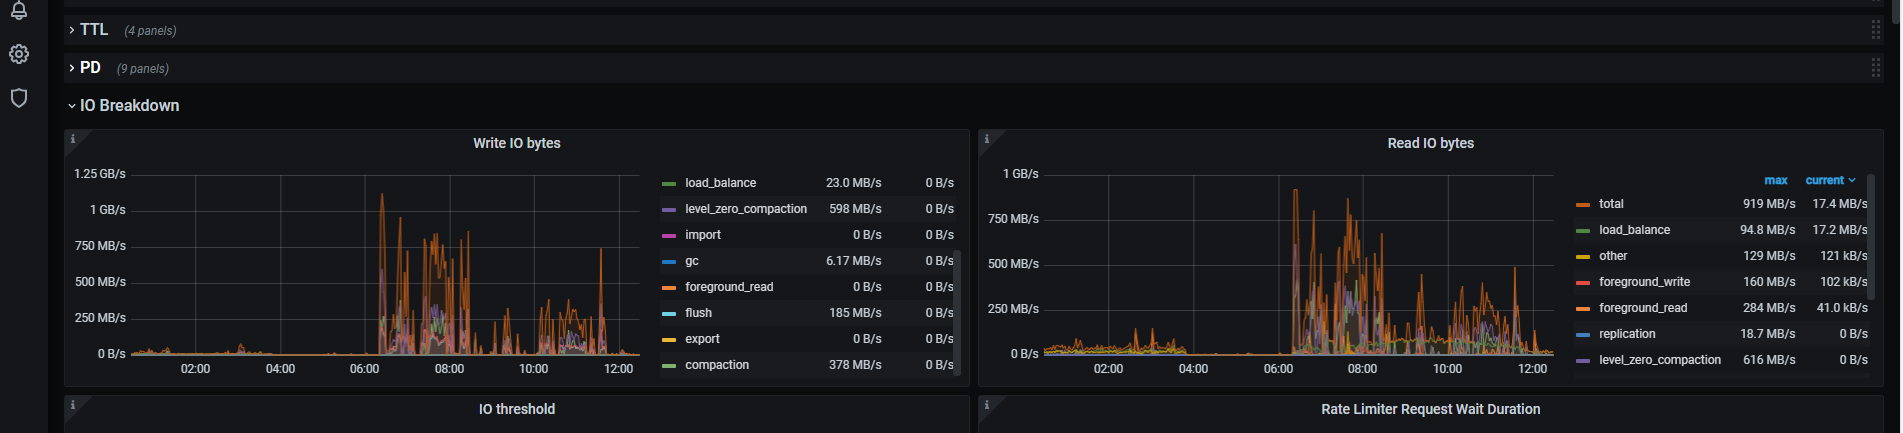This screenshot has height=433, width=1903.
Task: Toggle the flush series visibility
Action: 698,313
